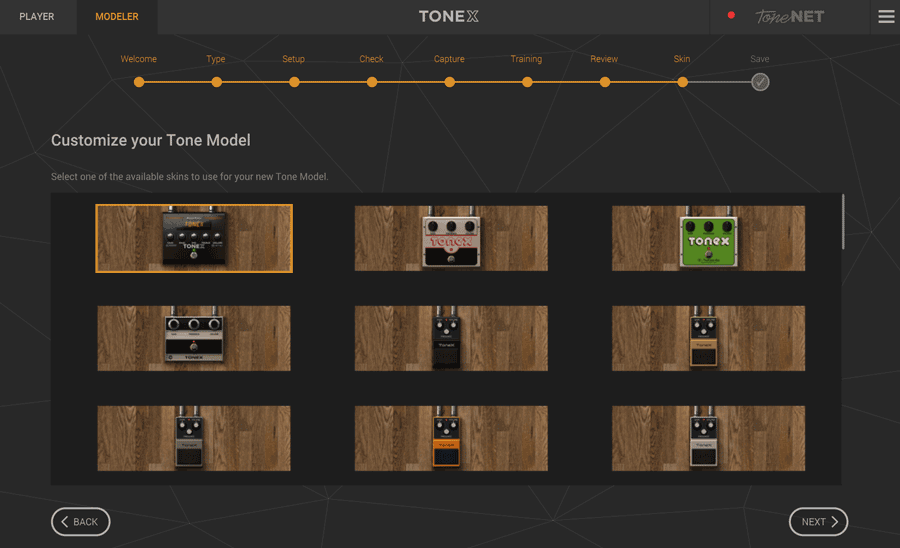Click the Save step label

pyautogui.click(x=760, y=59)
